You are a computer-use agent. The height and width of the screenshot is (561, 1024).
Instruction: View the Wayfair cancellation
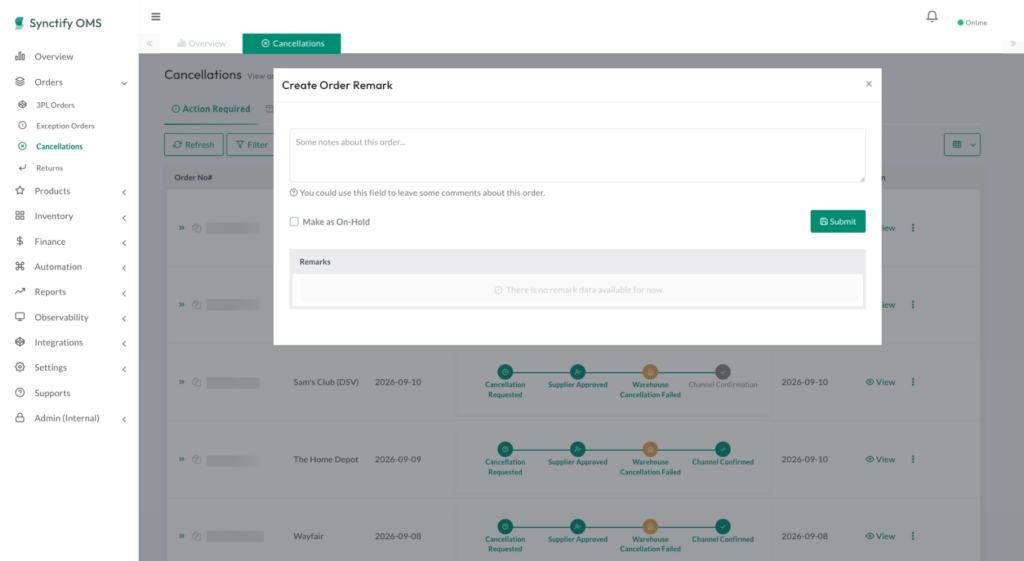pos(880,536)
